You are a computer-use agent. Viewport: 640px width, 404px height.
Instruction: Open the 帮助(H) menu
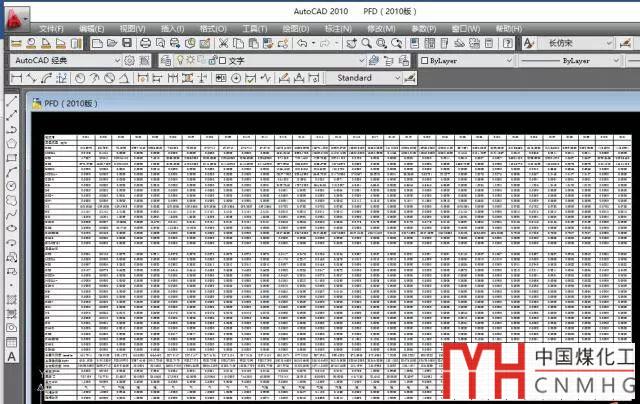(509, 29)
